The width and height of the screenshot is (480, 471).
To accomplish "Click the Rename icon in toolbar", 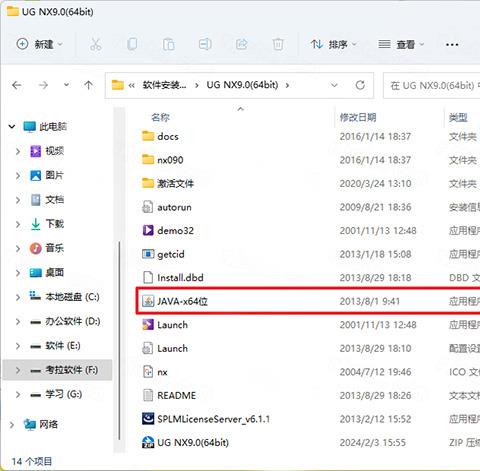I will point(205,44).
